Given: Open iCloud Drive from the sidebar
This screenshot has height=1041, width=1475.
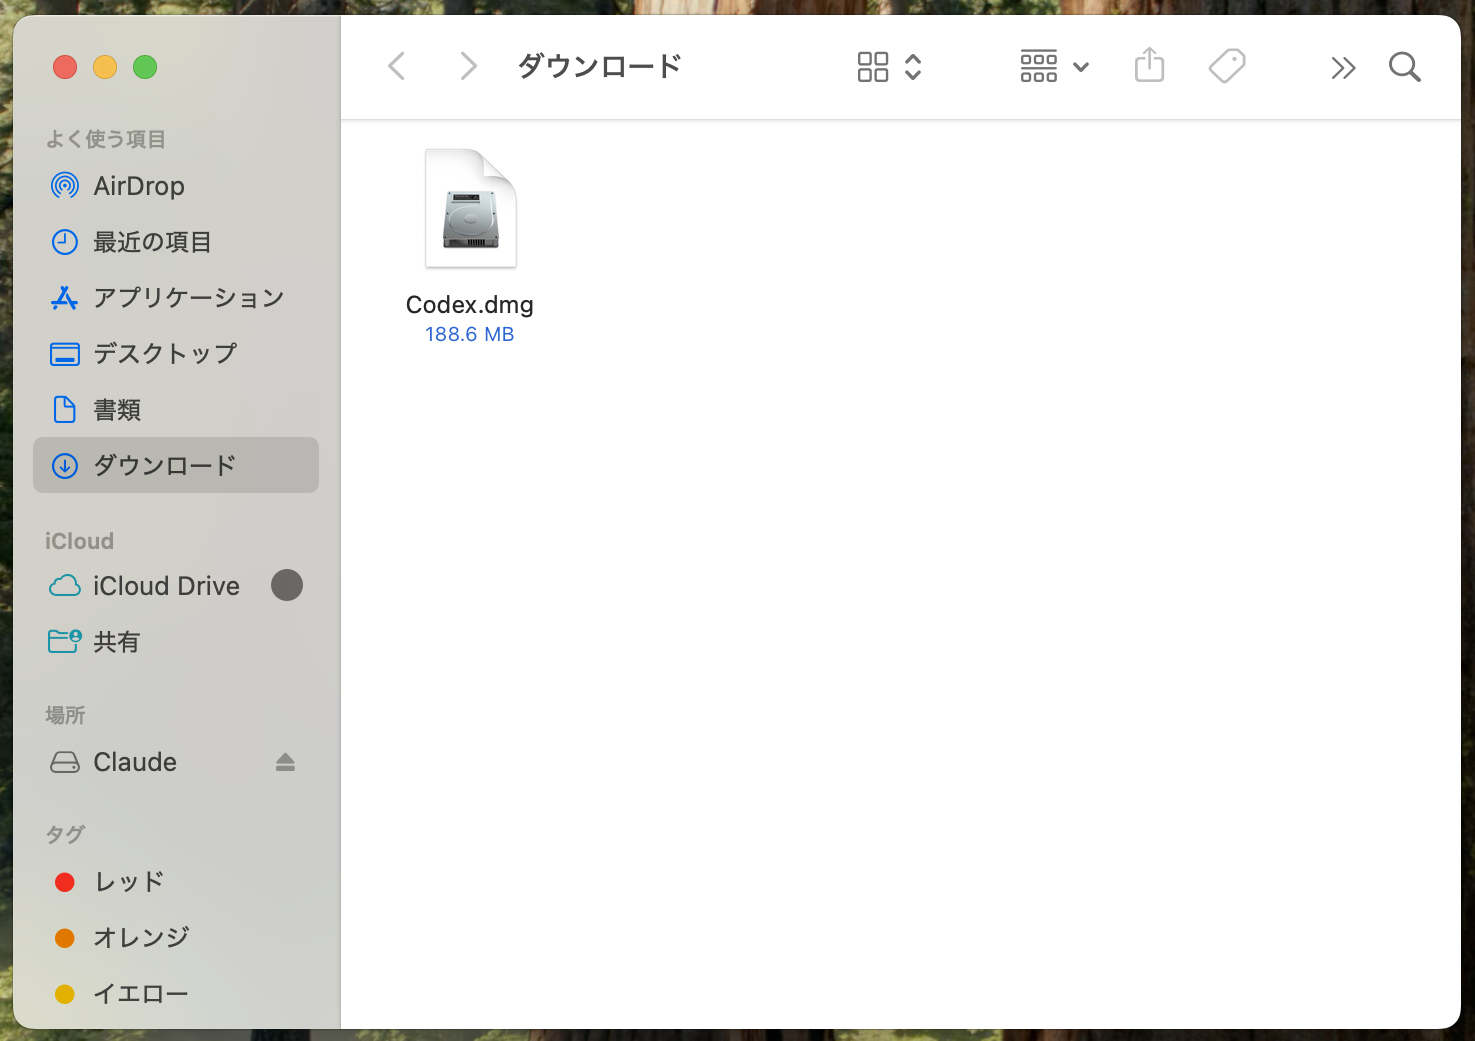Looking at the screenshot, I should tap(165, 585).
